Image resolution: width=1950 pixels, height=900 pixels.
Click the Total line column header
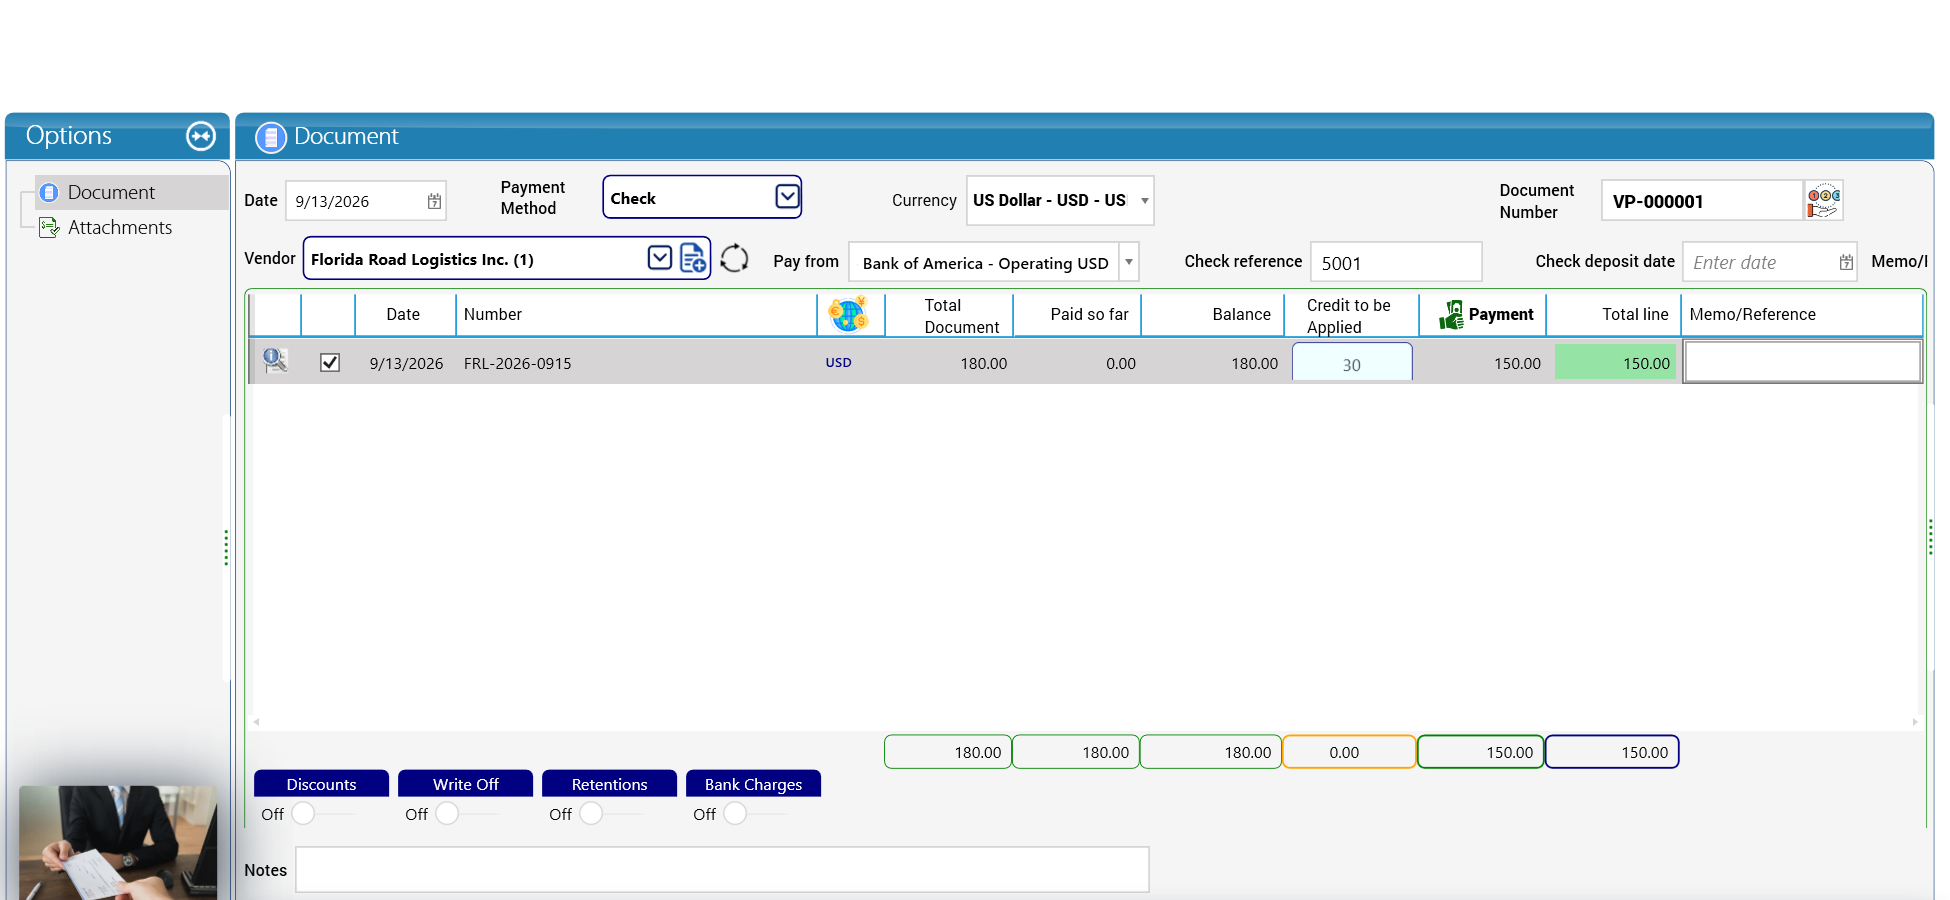click(1613, 314)
